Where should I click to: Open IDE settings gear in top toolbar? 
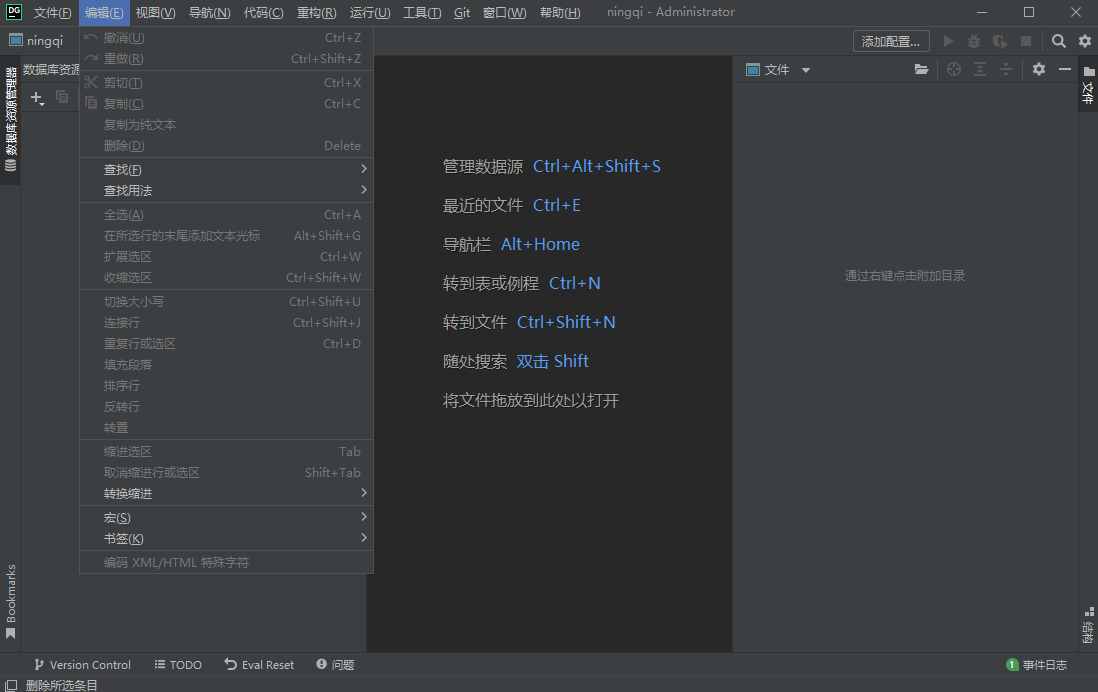coord(1085,41)
